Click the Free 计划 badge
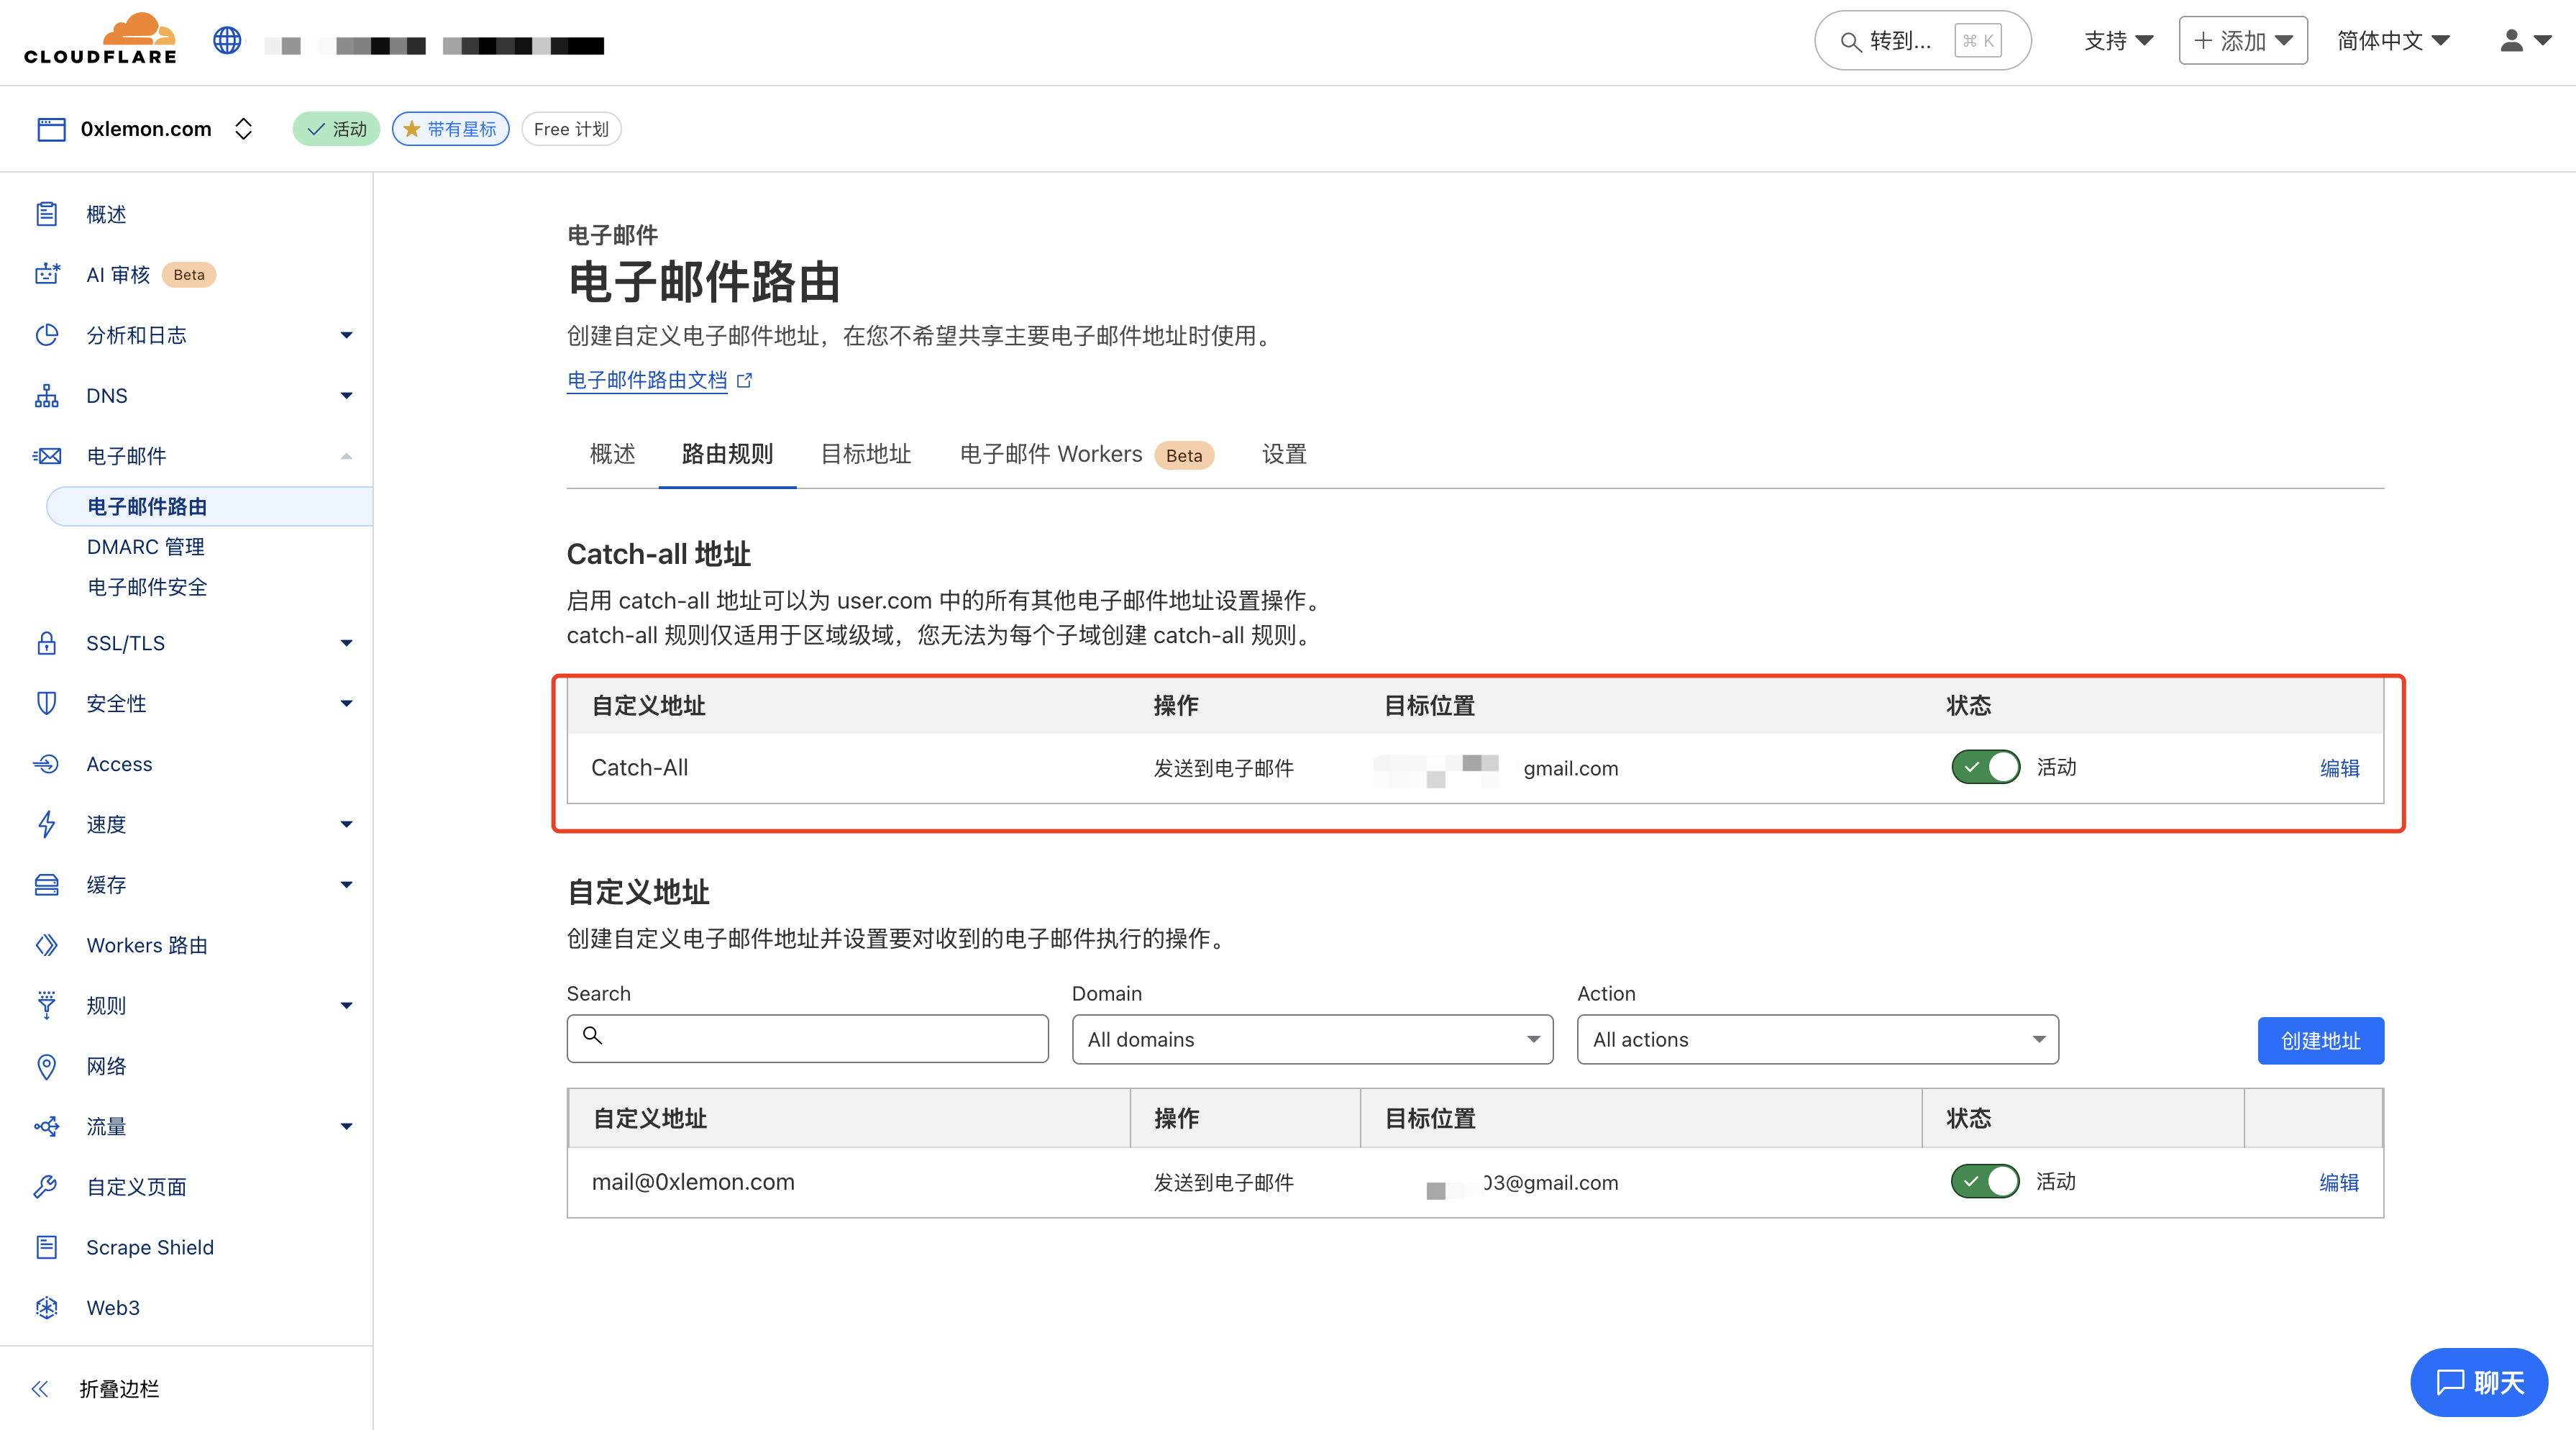Image resolution: width=2576 pixels, height=1430 pixels. pos(571,129)
